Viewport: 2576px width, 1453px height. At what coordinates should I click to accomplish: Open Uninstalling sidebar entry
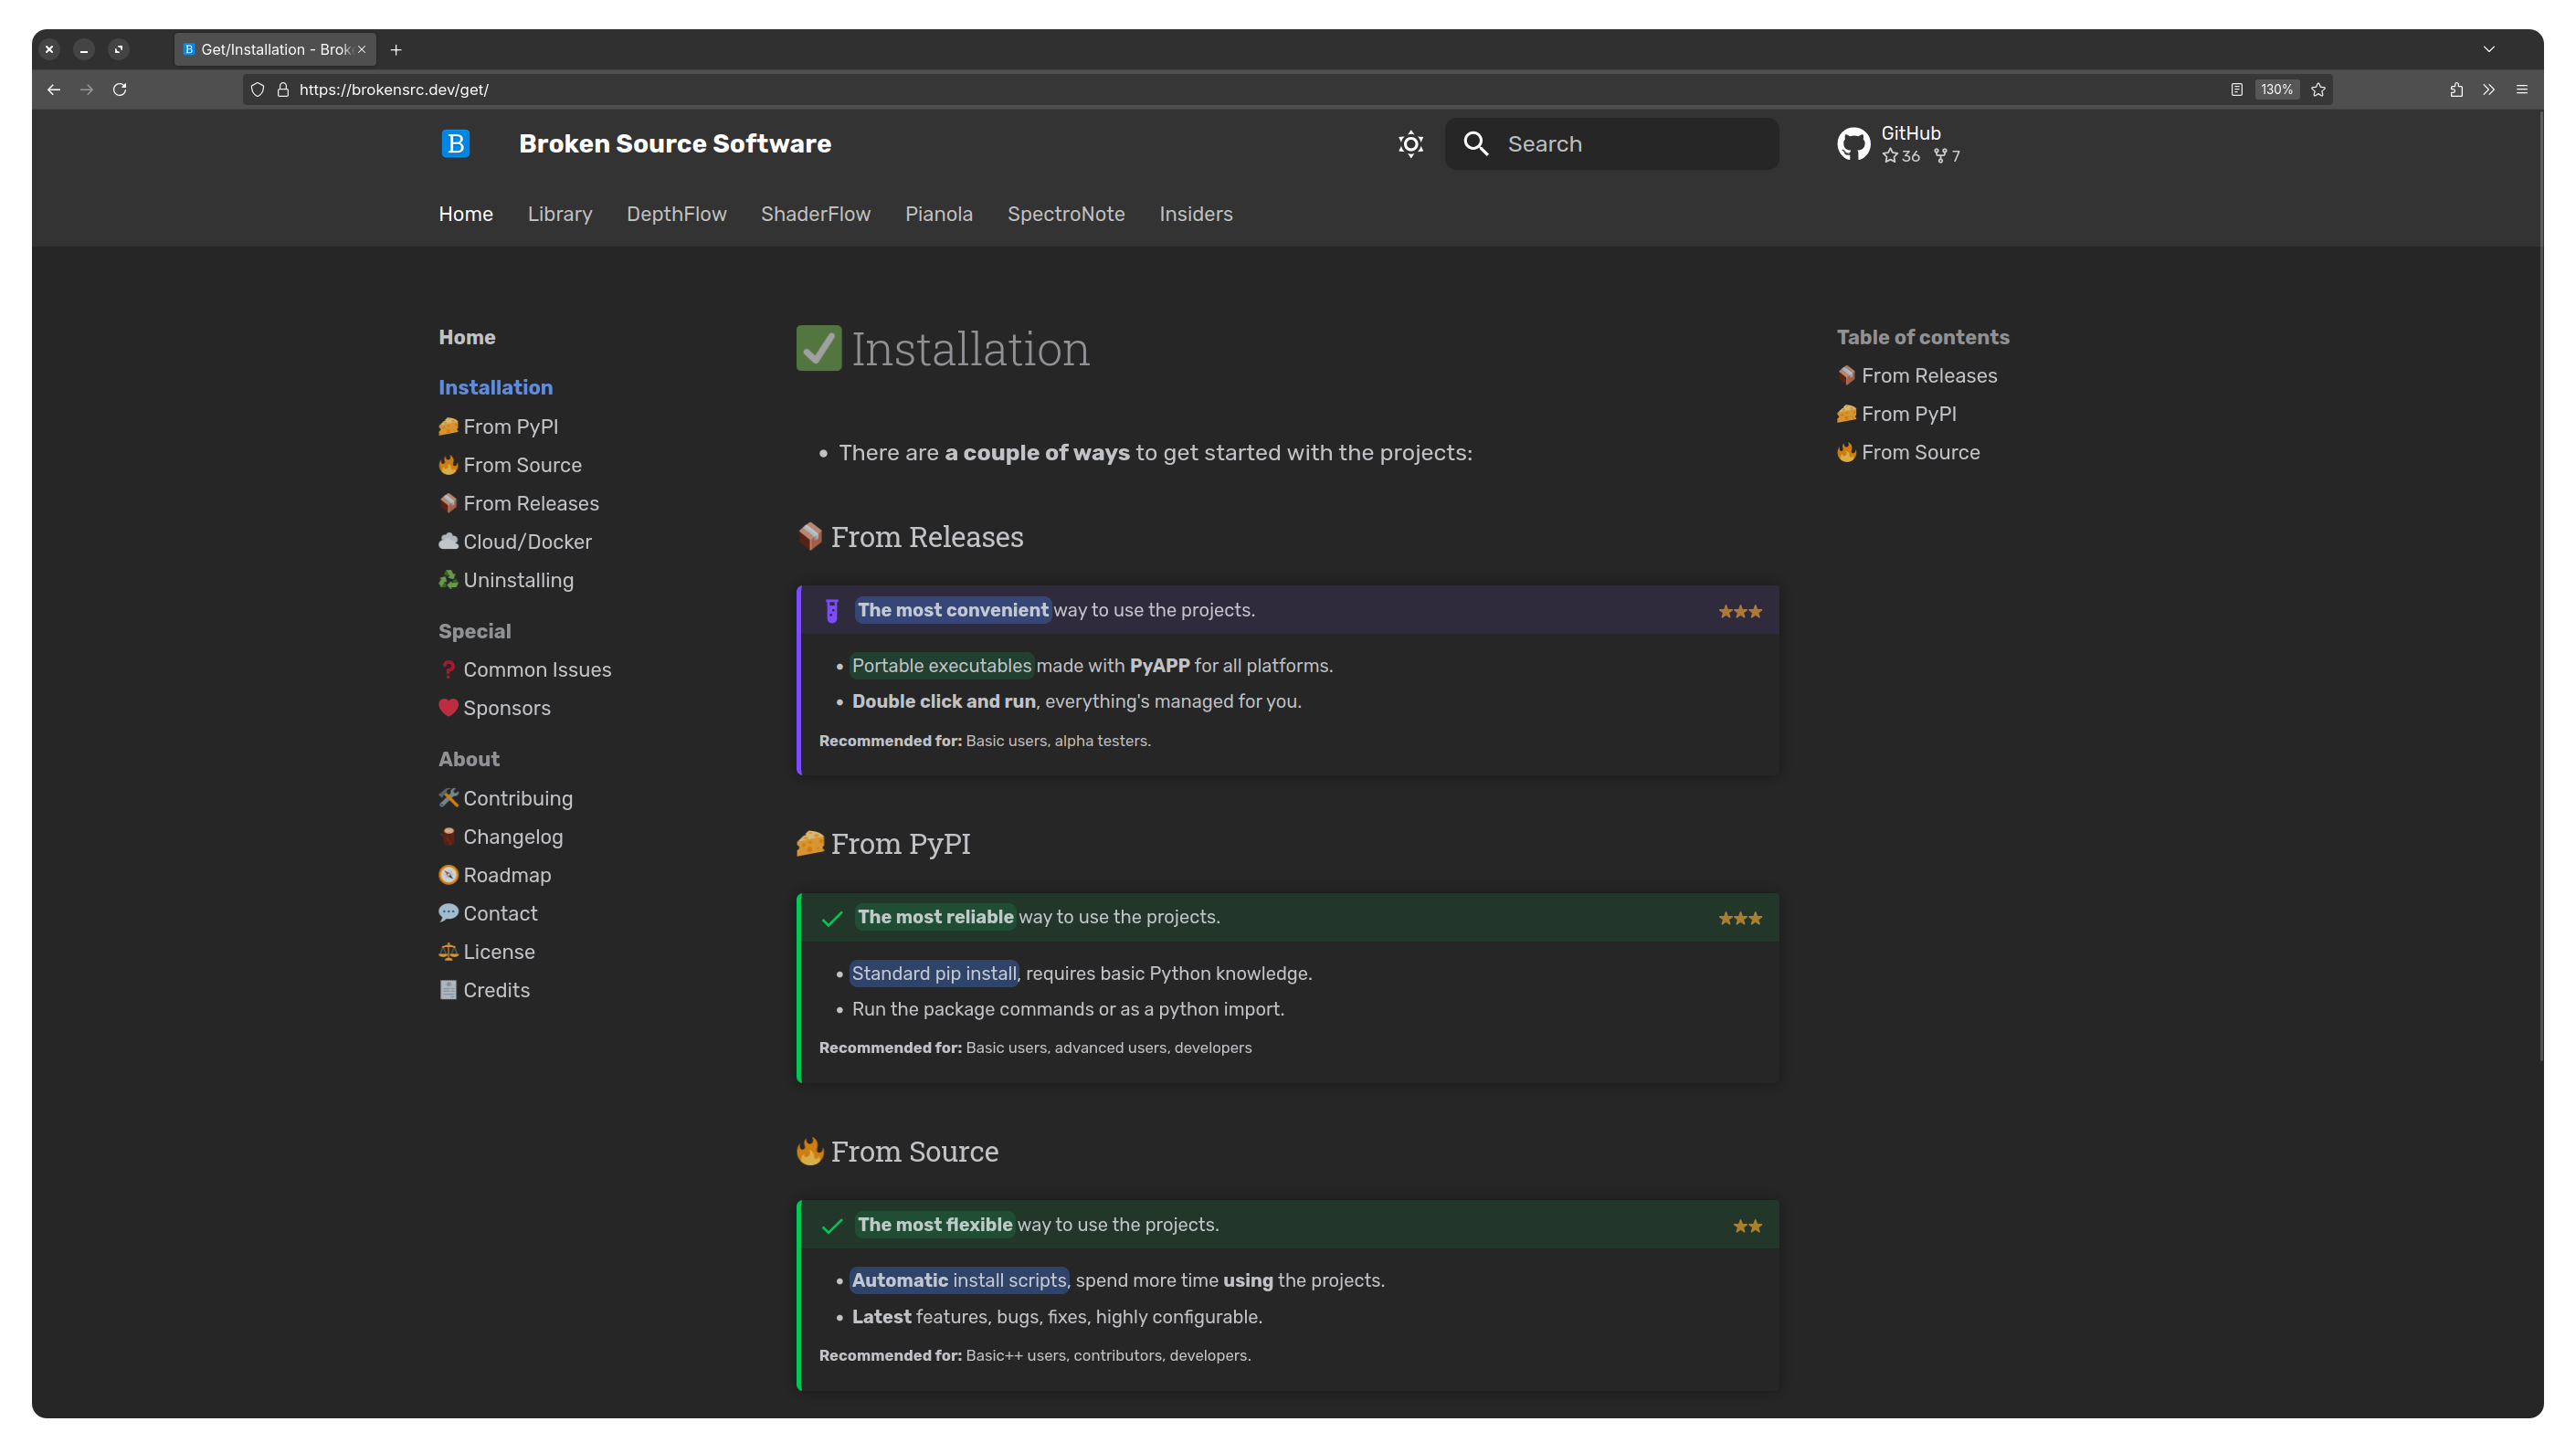[506, 580]
